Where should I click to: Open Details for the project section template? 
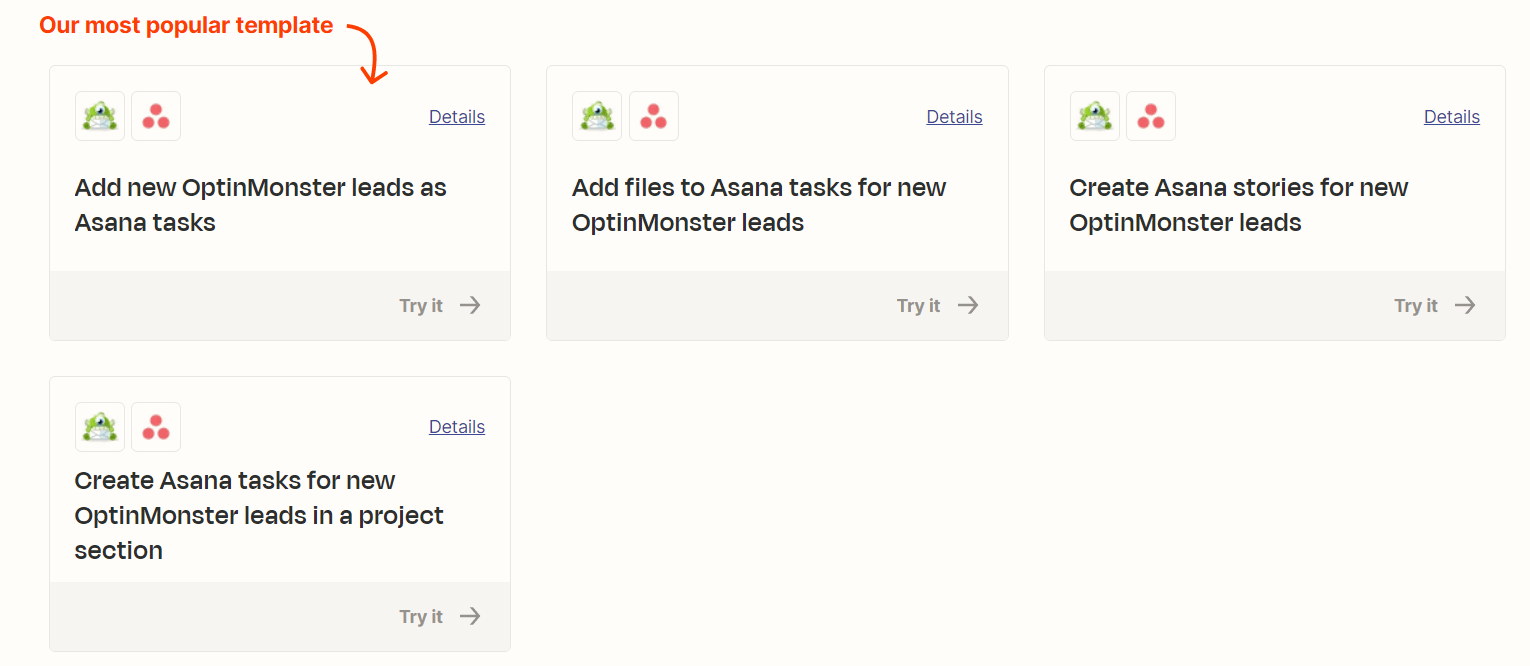coord(457,426)
